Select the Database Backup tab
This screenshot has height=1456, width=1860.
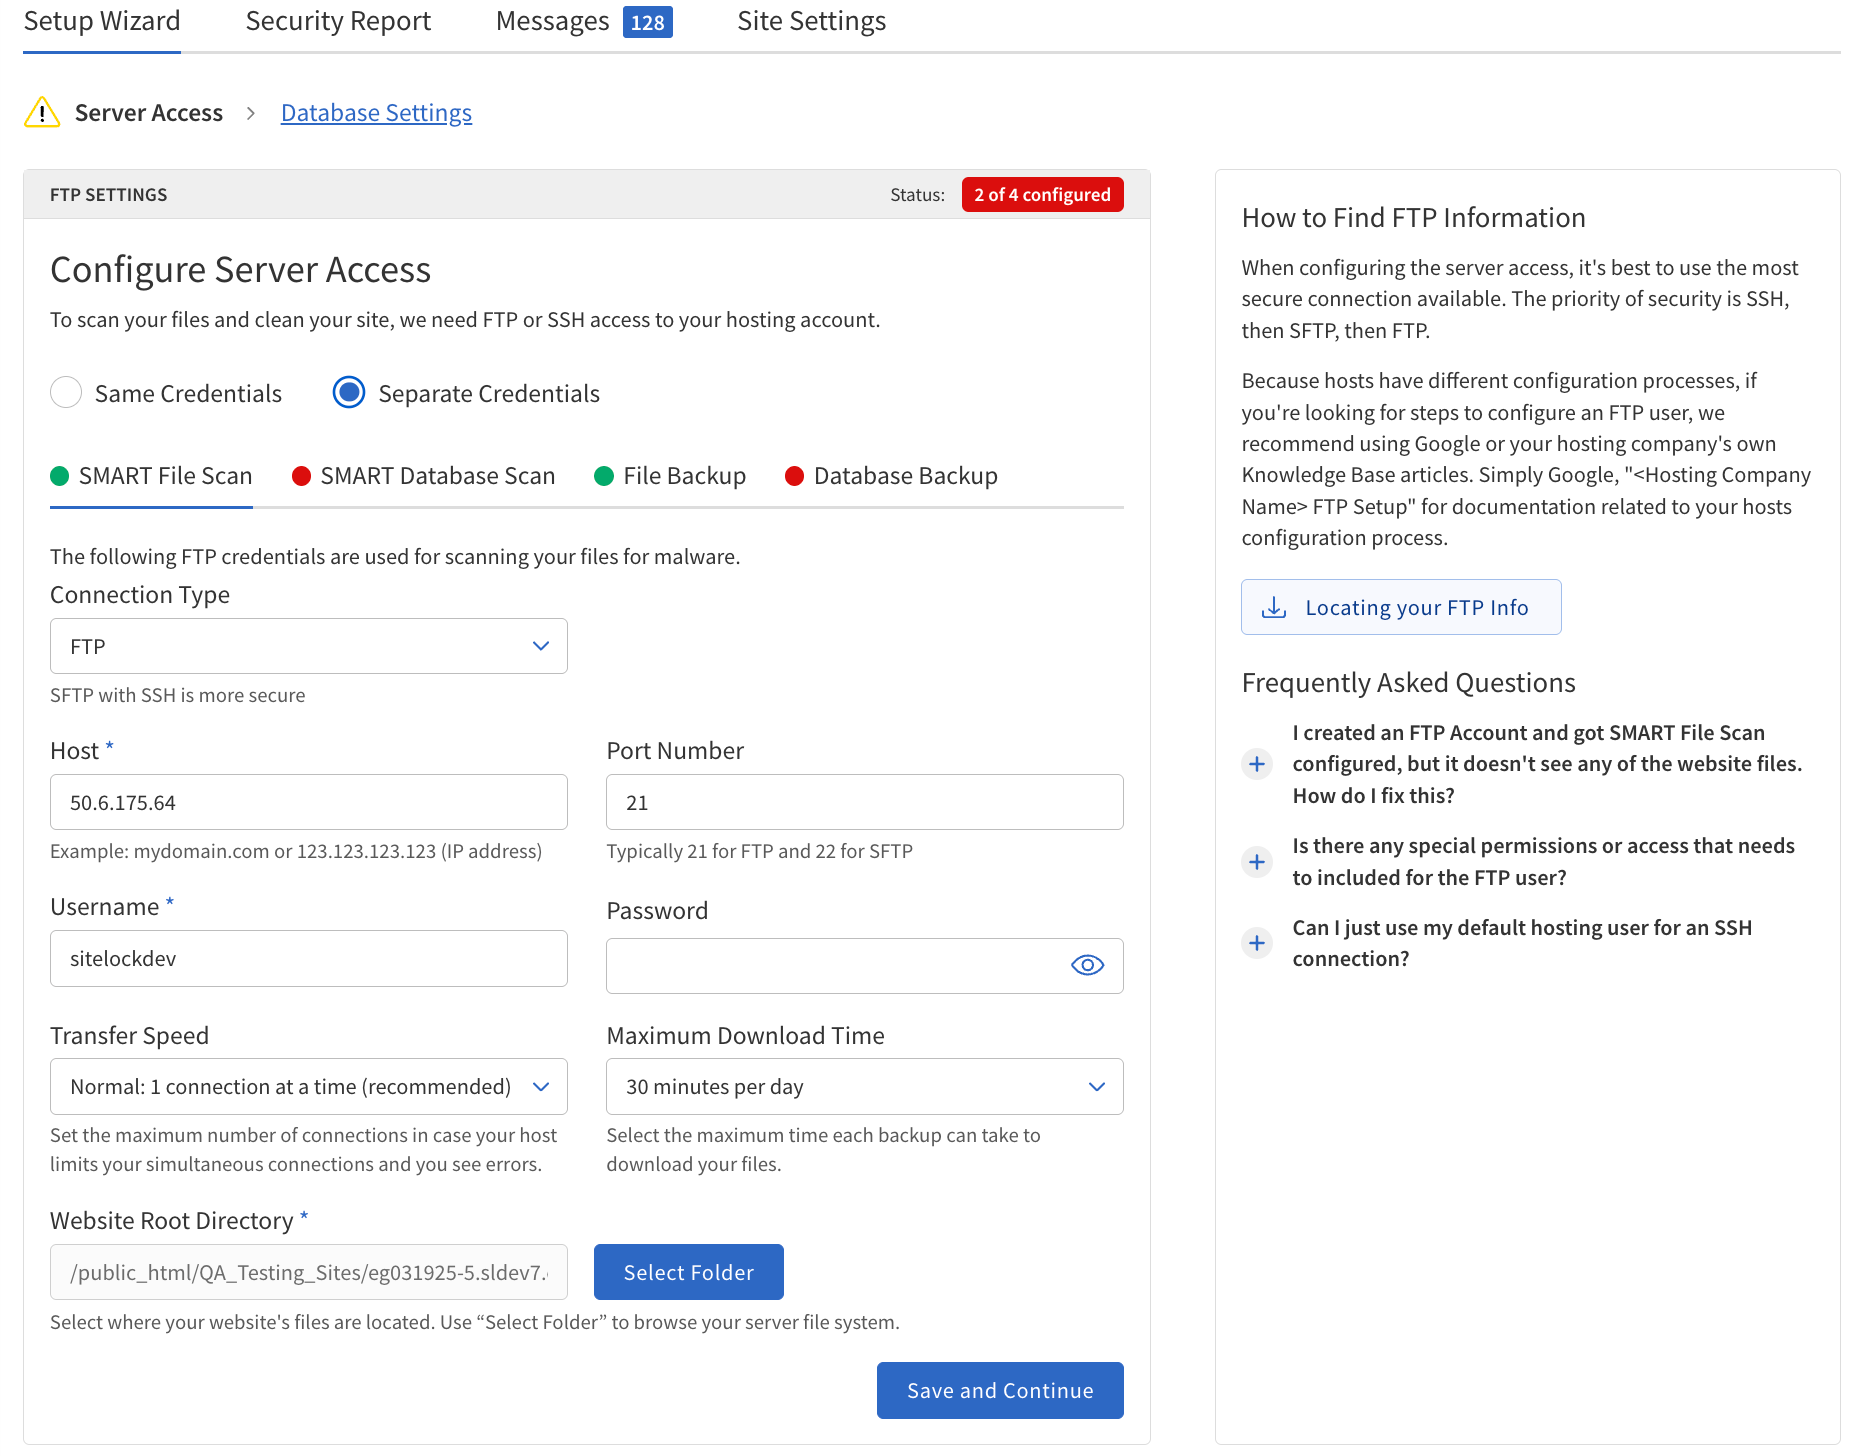(891, 476)
